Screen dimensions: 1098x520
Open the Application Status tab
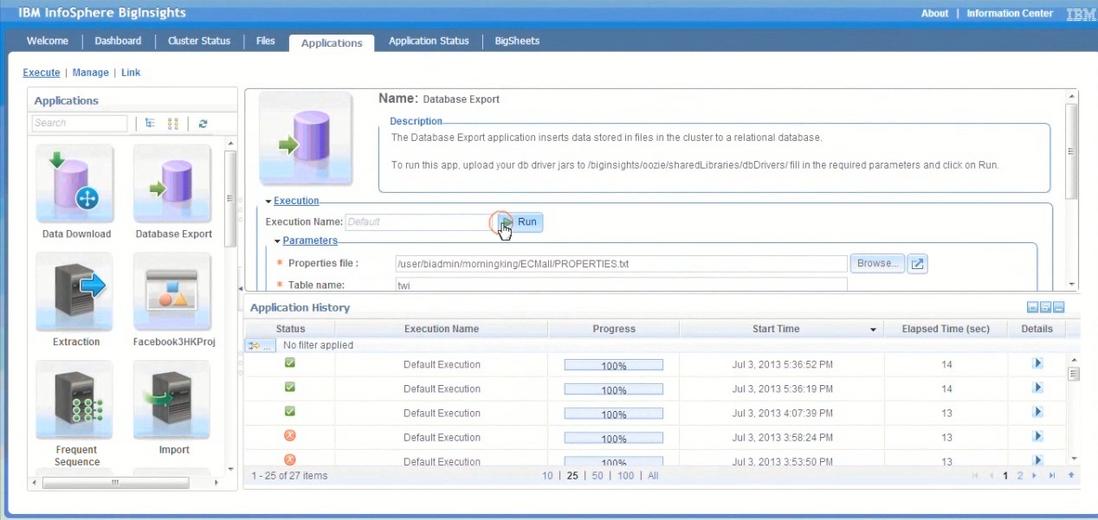429,41
